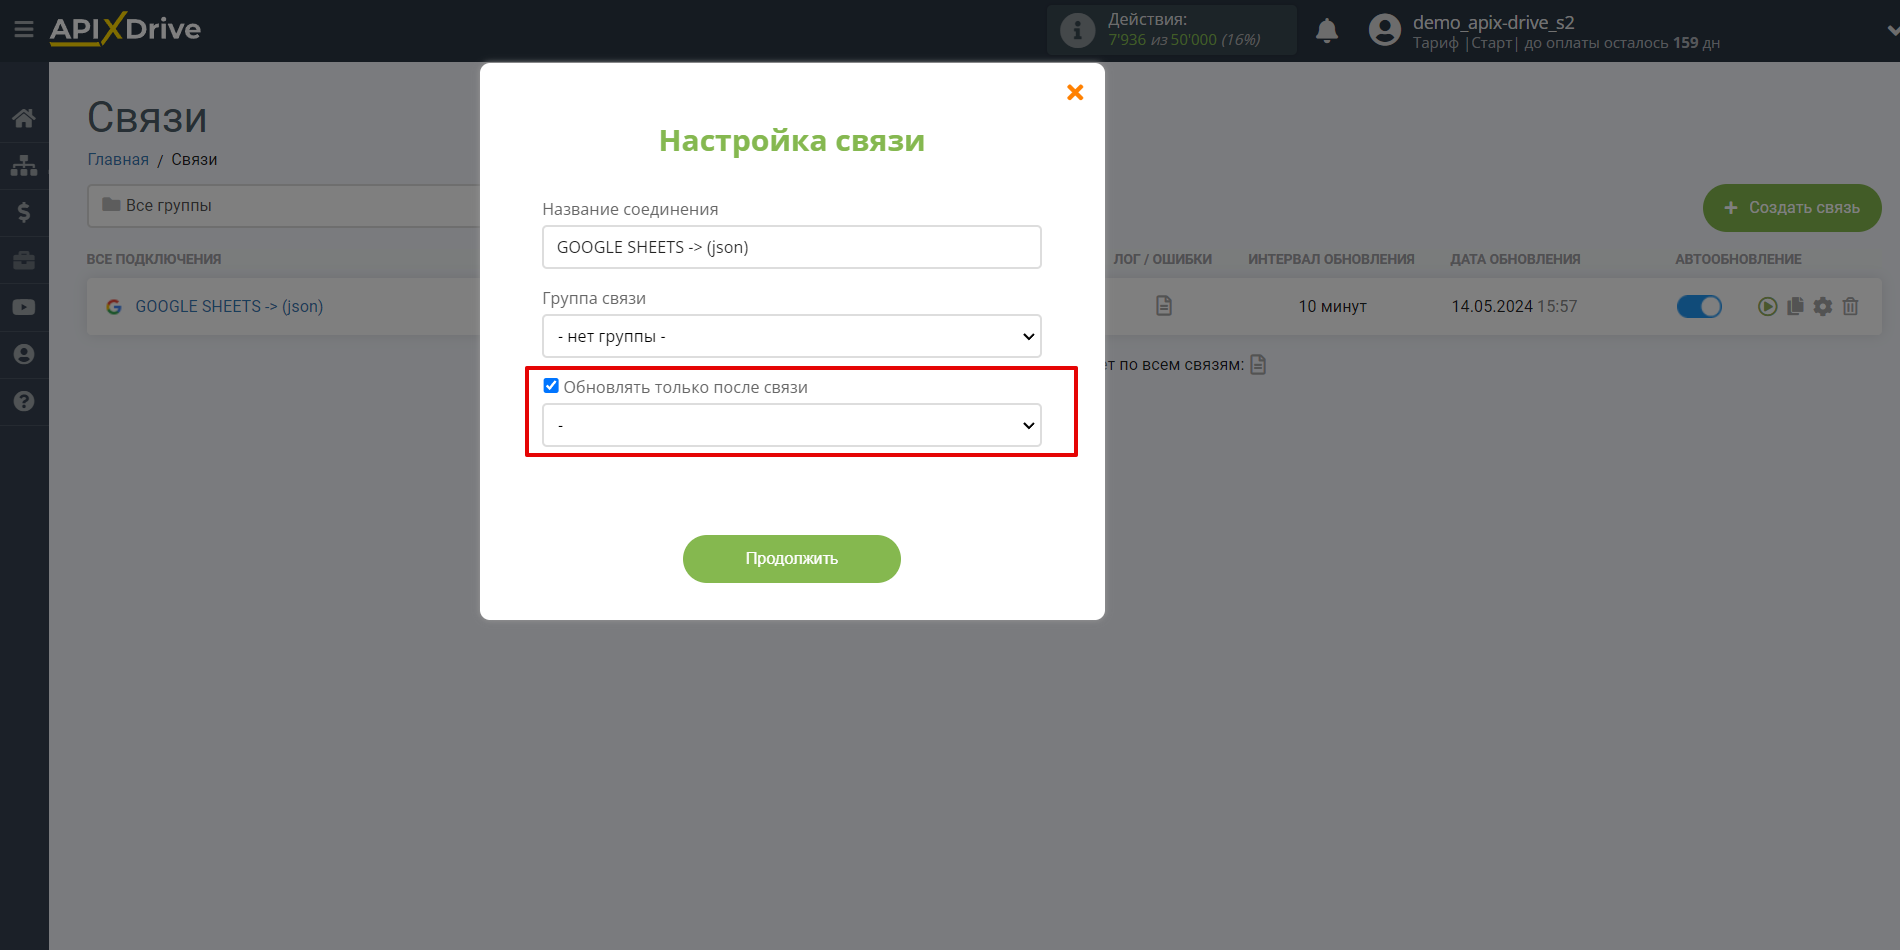Open the report for all connections icon
The height and width of the screenshot is (950, 1900).
pos(1258,364)
